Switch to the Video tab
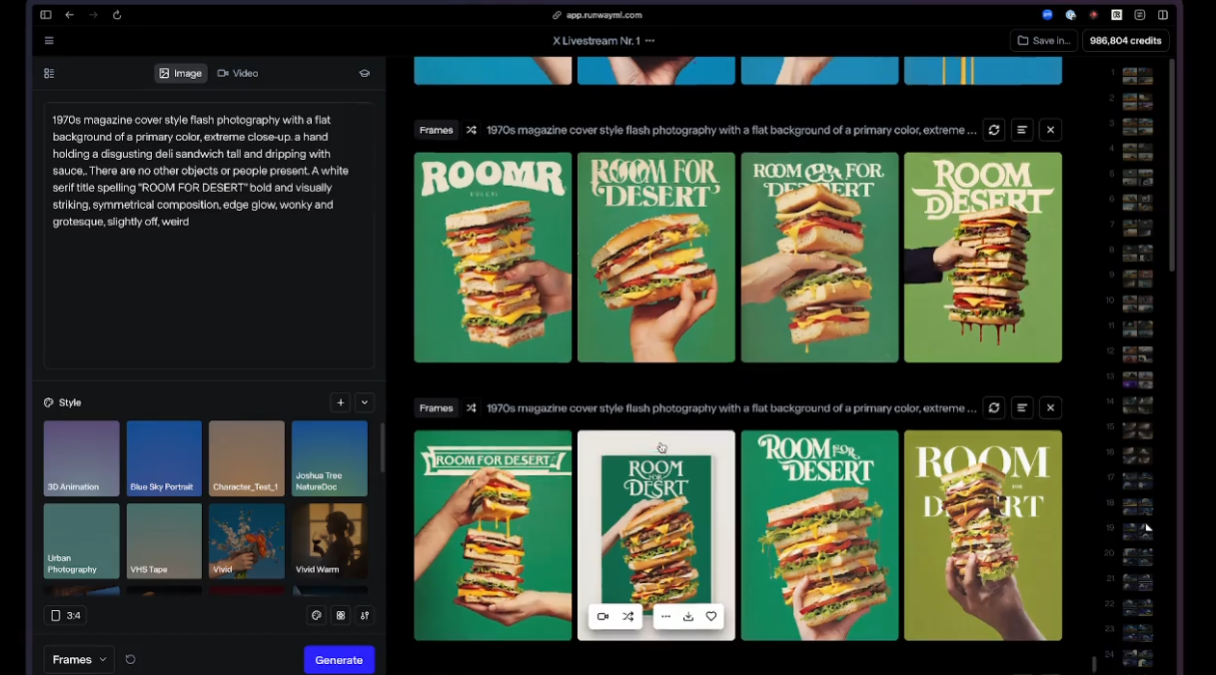The image size is (1216, 675). coord(237,73)
